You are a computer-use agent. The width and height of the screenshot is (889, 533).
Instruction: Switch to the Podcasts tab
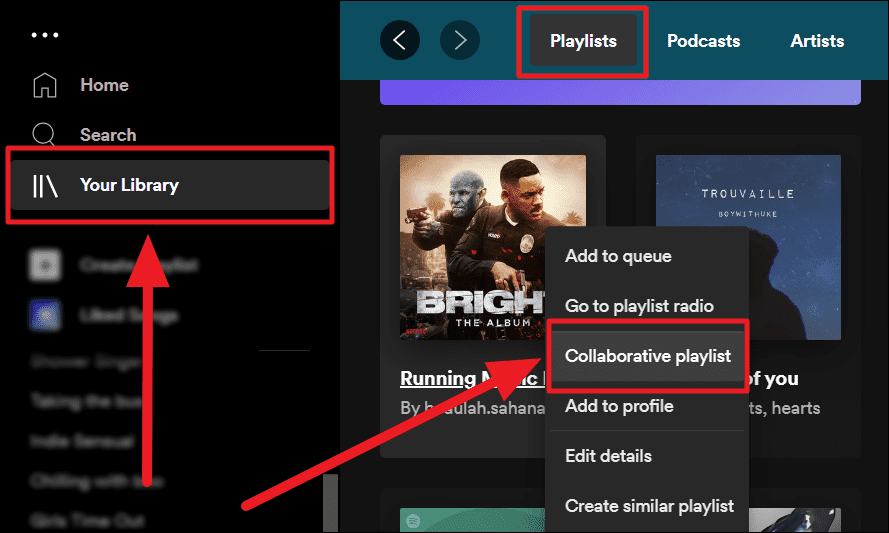[704, 41]
